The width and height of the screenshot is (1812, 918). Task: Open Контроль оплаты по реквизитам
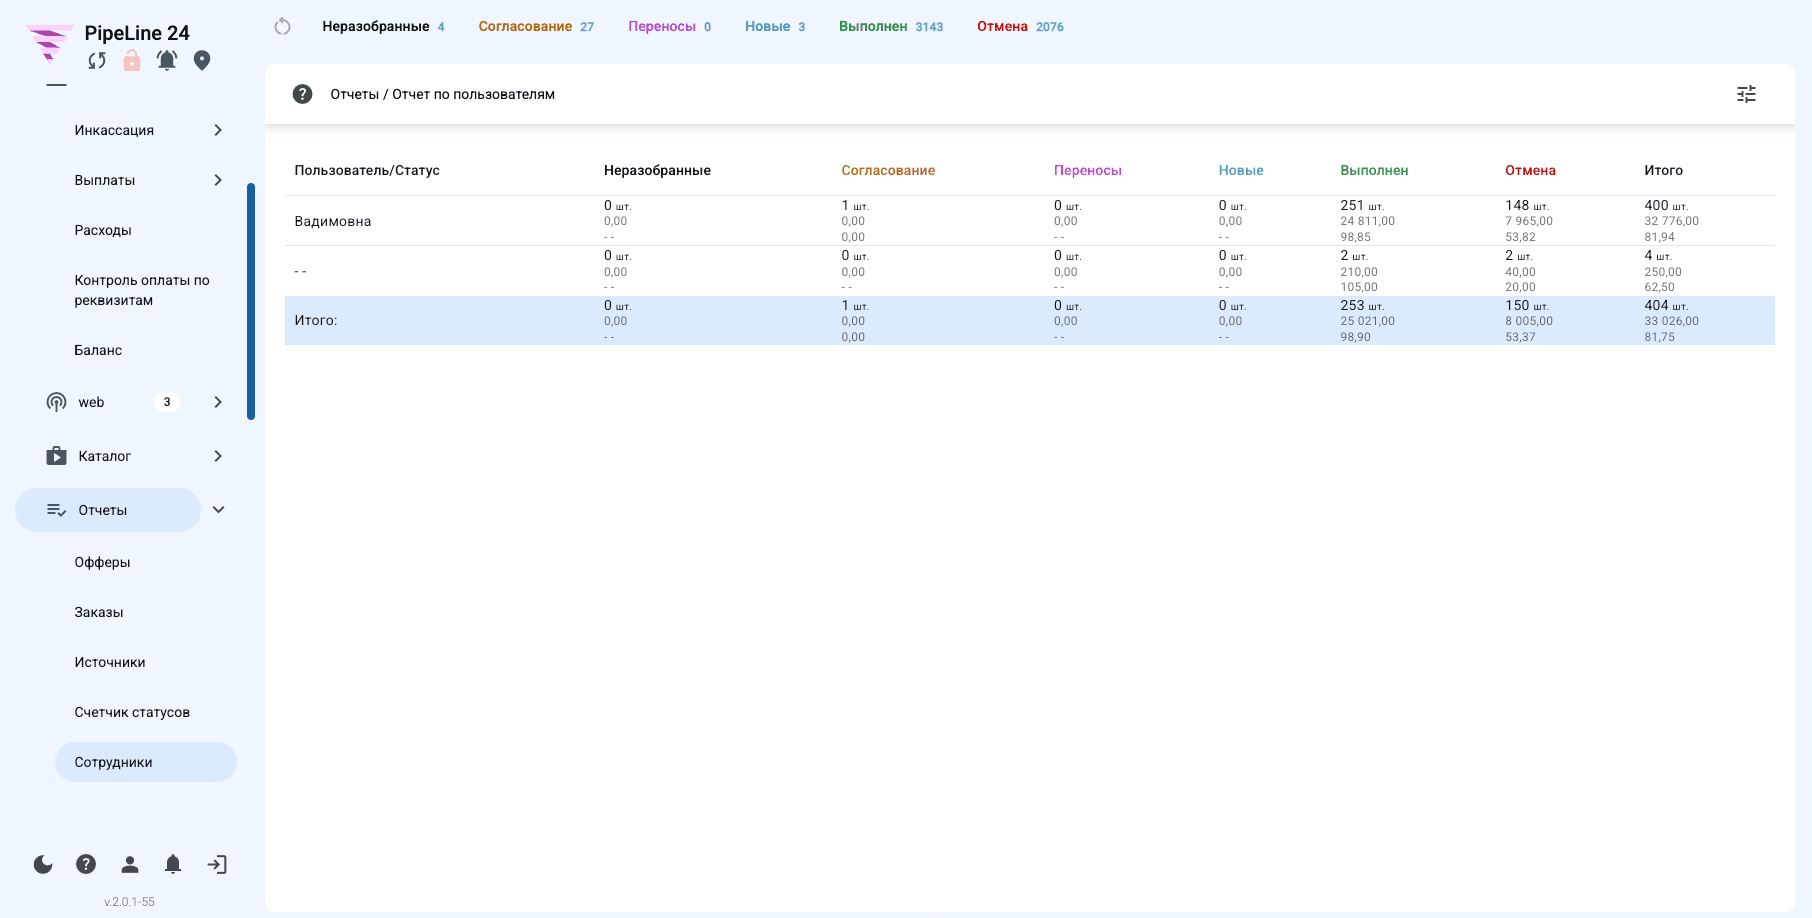(x=142, y=290)
